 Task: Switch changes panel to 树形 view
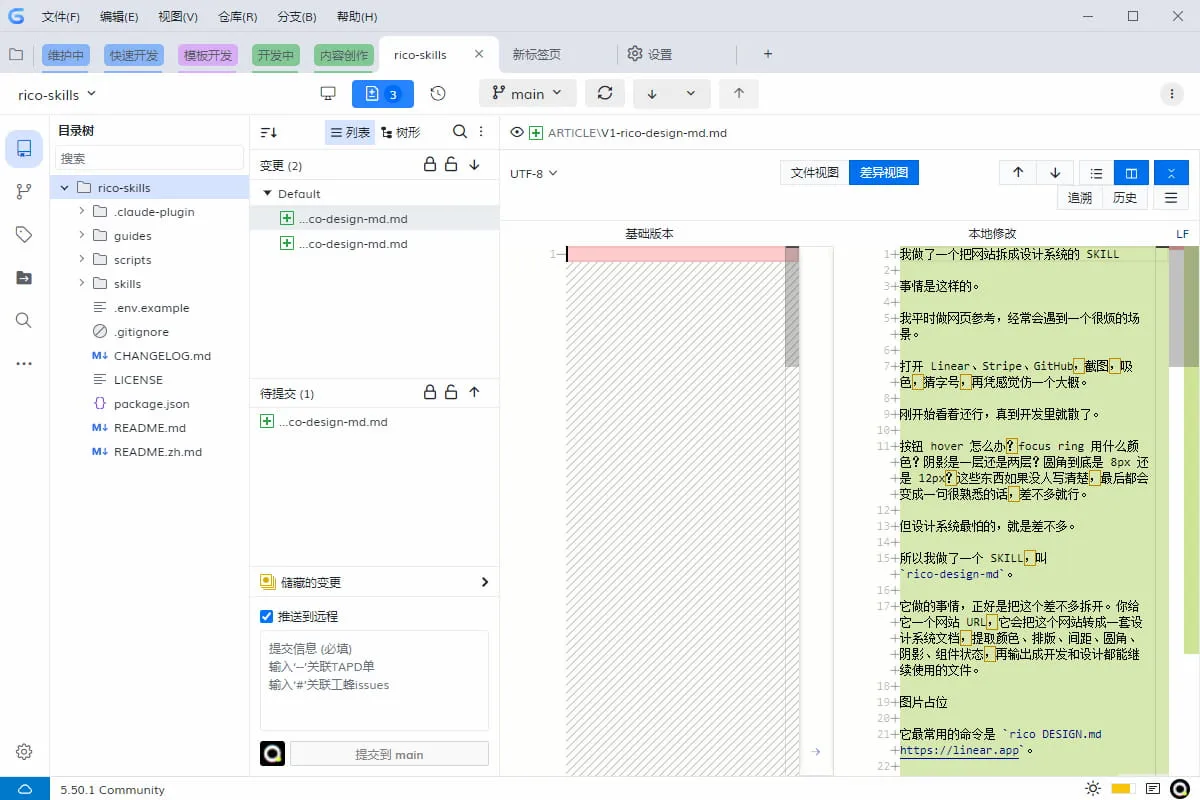(400, 132)
